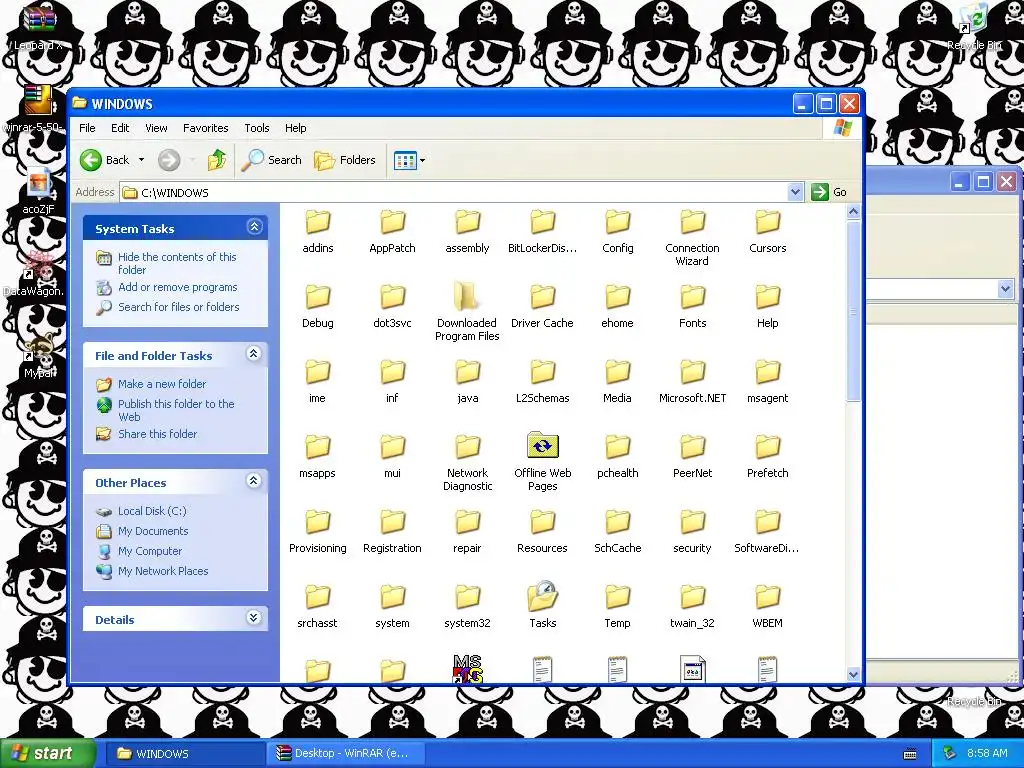Toggle the Folders pane
The width and height of the screenshot is (1024, 768).
coord(345,160)
